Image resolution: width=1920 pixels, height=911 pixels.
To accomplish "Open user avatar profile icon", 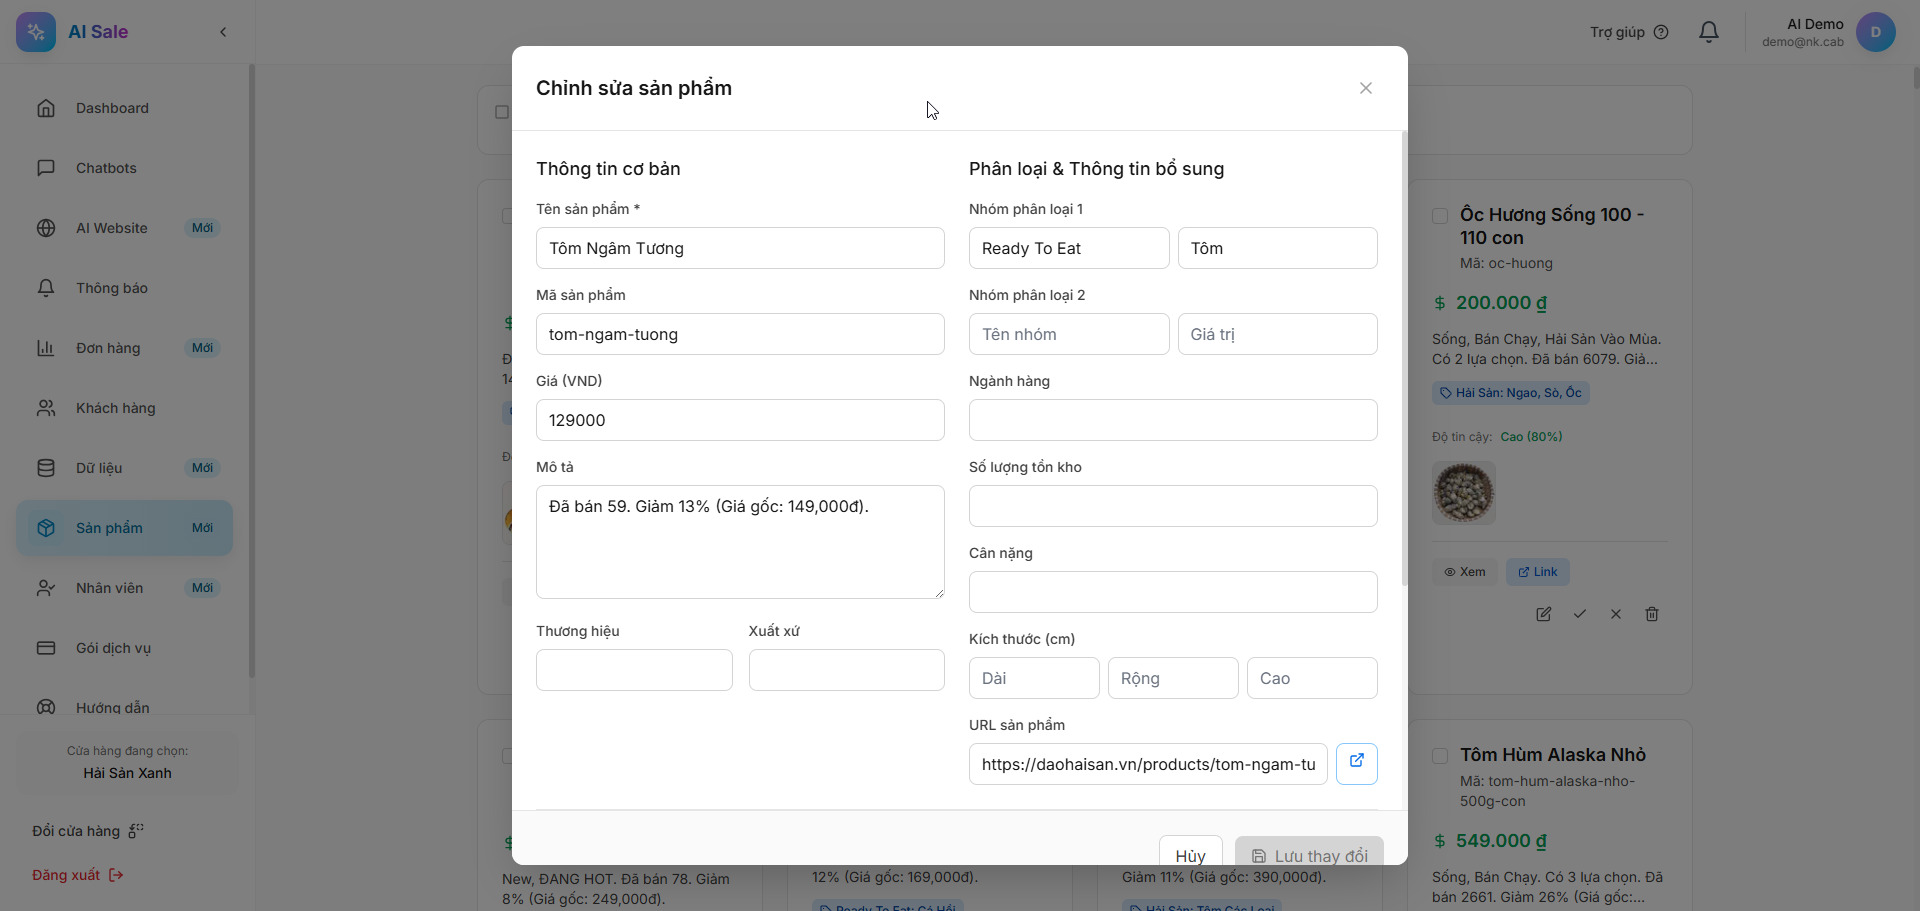I will pos(1875,32).
